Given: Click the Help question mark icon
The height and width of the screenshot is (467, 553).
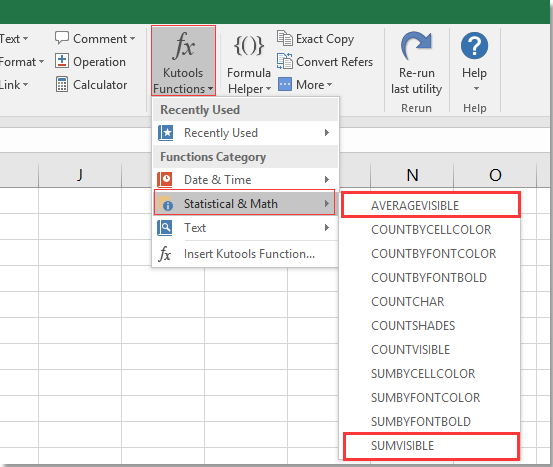Looking at the screenshot, I should pyautogui.click(x=474, y=46).
